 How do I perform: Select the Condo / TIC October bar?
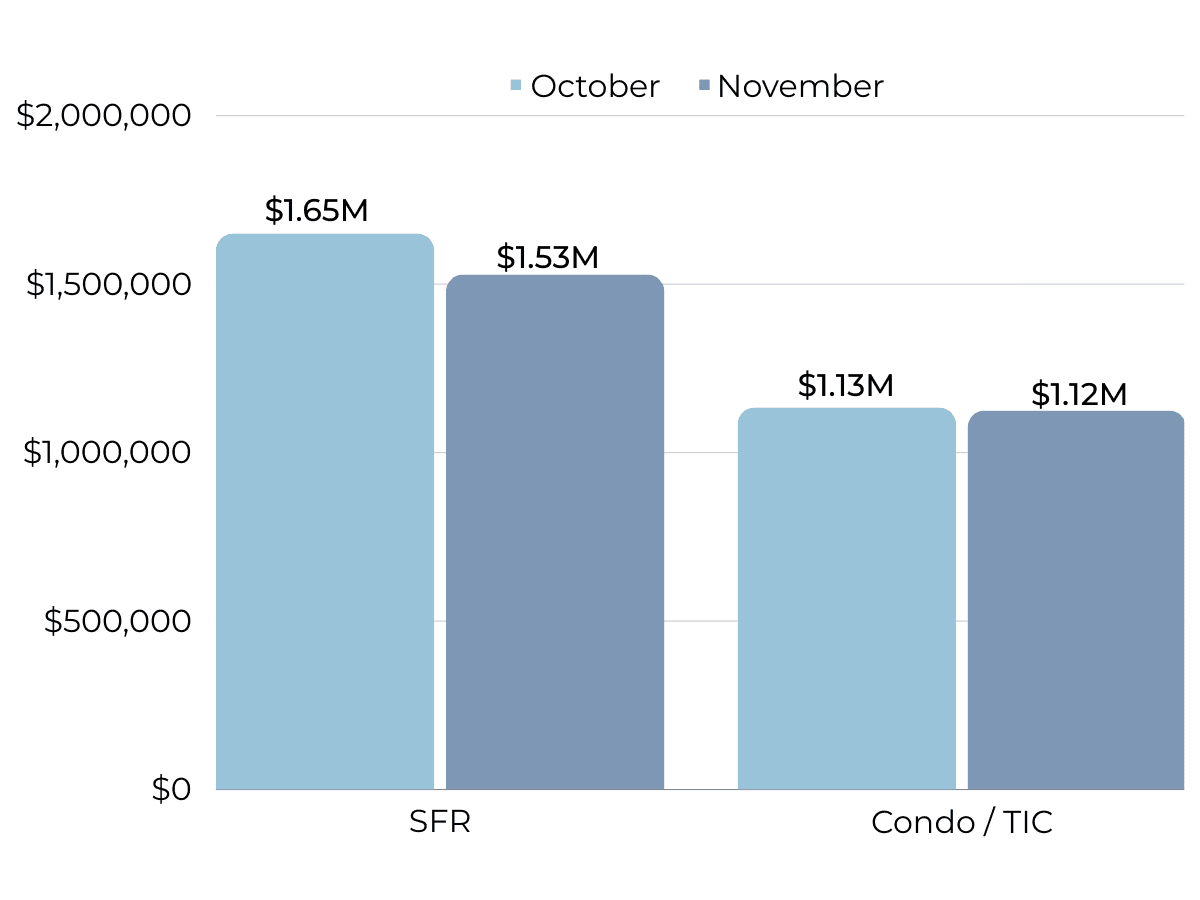(x=847, y=598)
